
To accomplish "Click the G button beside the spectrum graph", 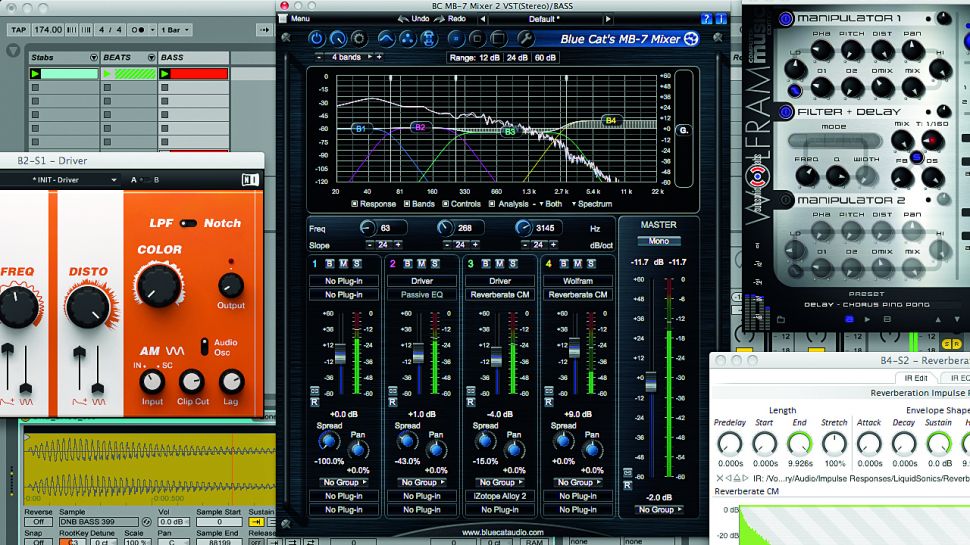I will (x=684, y=131).
